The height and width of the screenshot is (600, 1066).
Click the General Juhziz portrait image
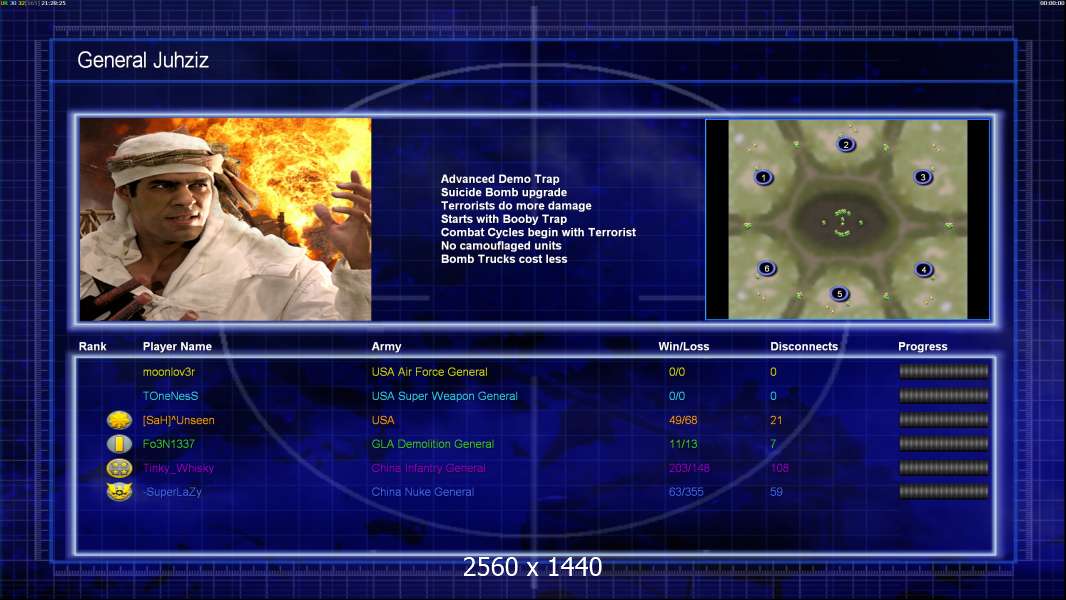225,219
